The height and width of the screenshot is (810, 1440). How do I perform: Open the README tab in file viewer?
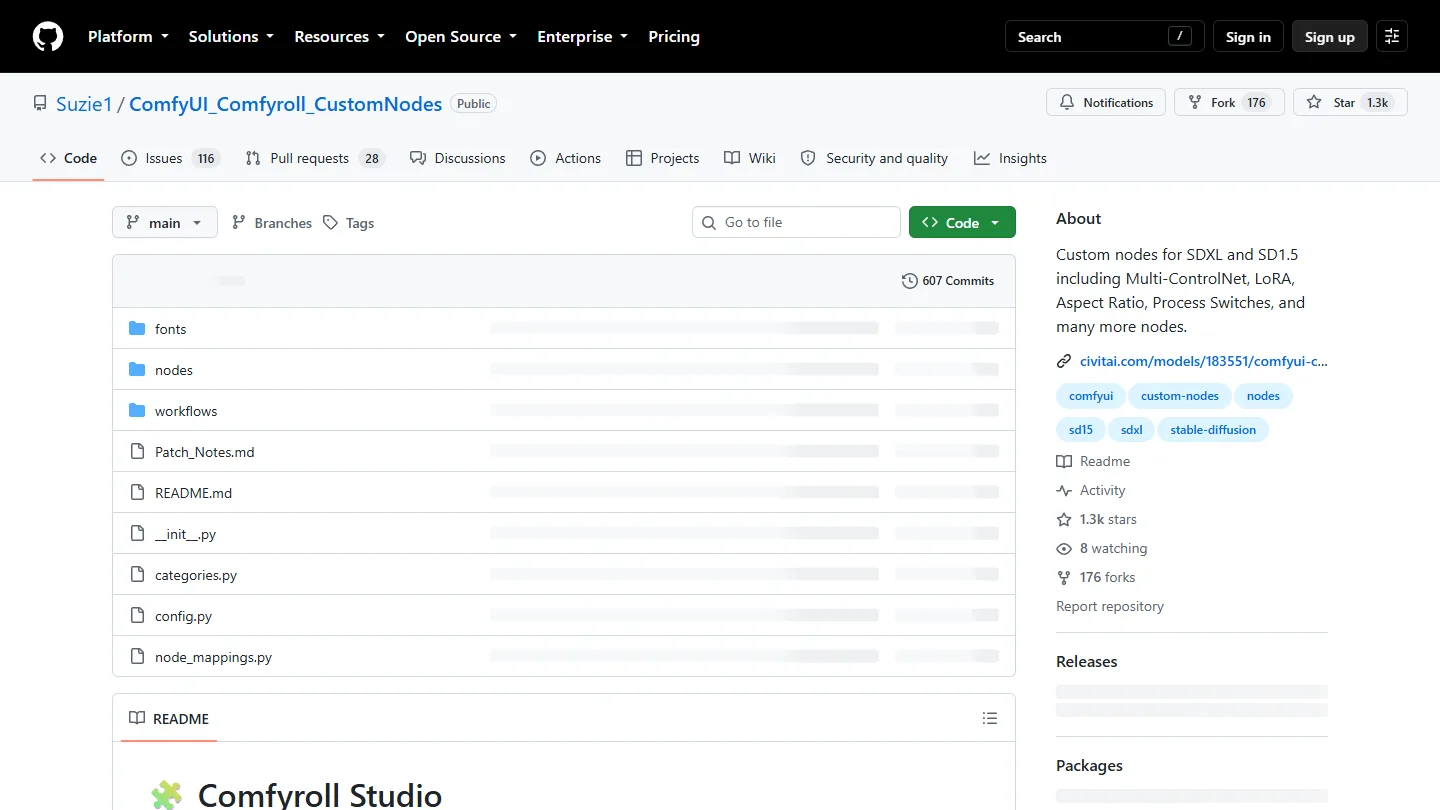[169, 718]
